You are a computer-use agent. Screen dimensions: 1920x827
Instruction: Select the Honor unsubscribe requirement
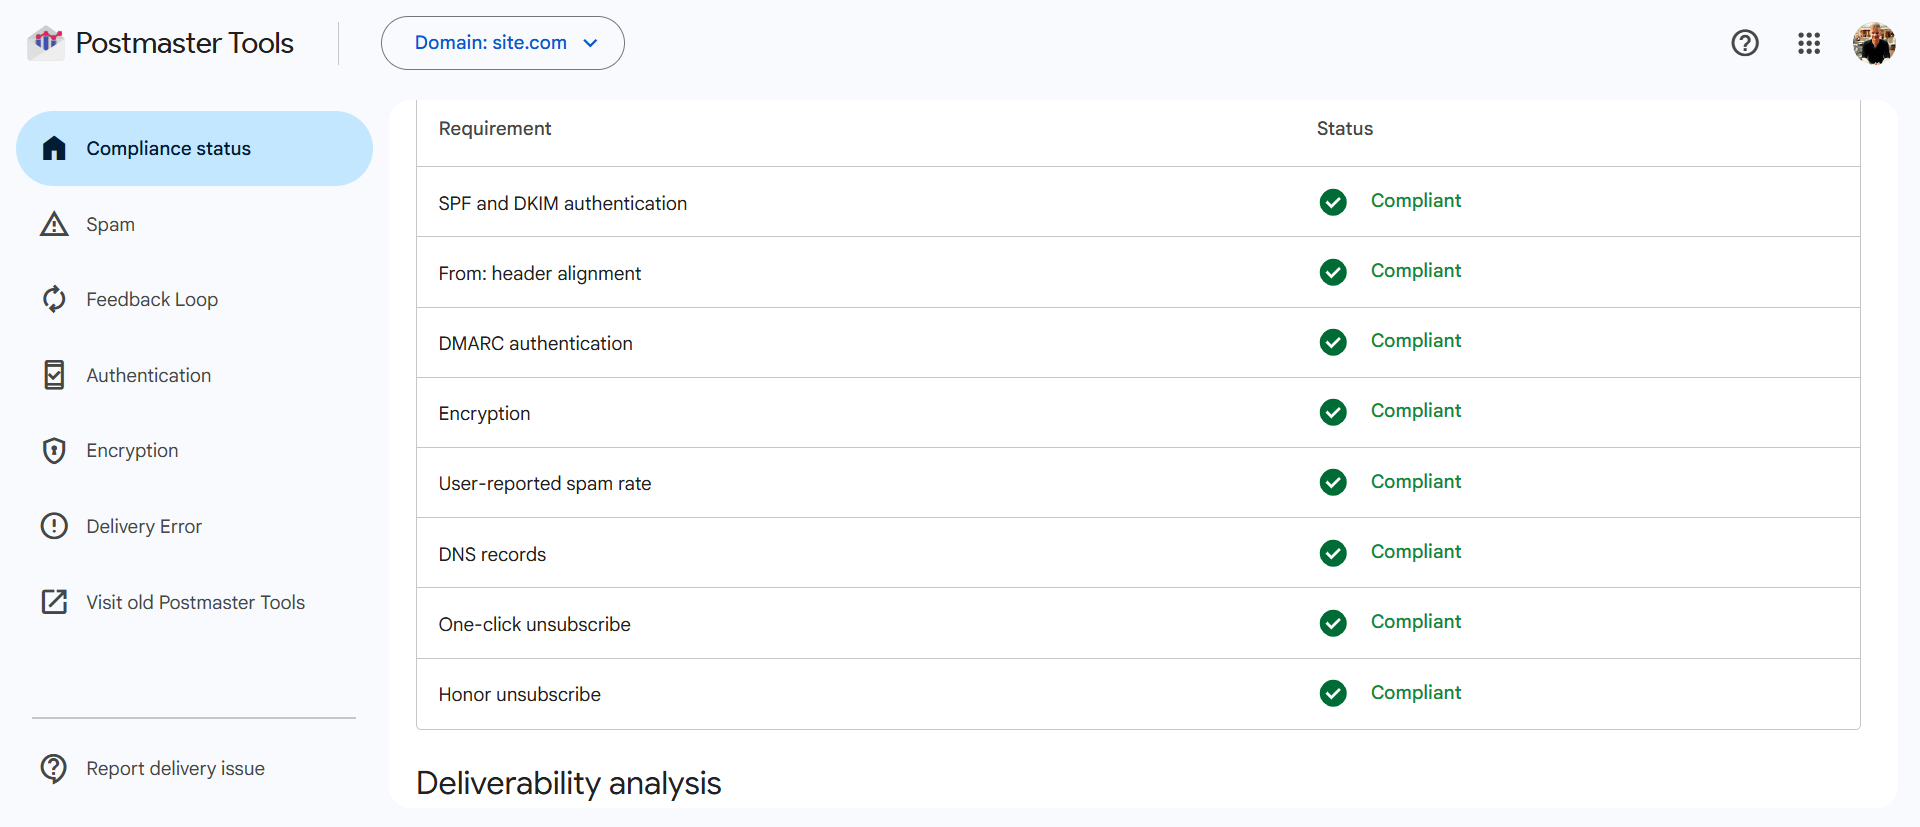tap(1138, 693)
